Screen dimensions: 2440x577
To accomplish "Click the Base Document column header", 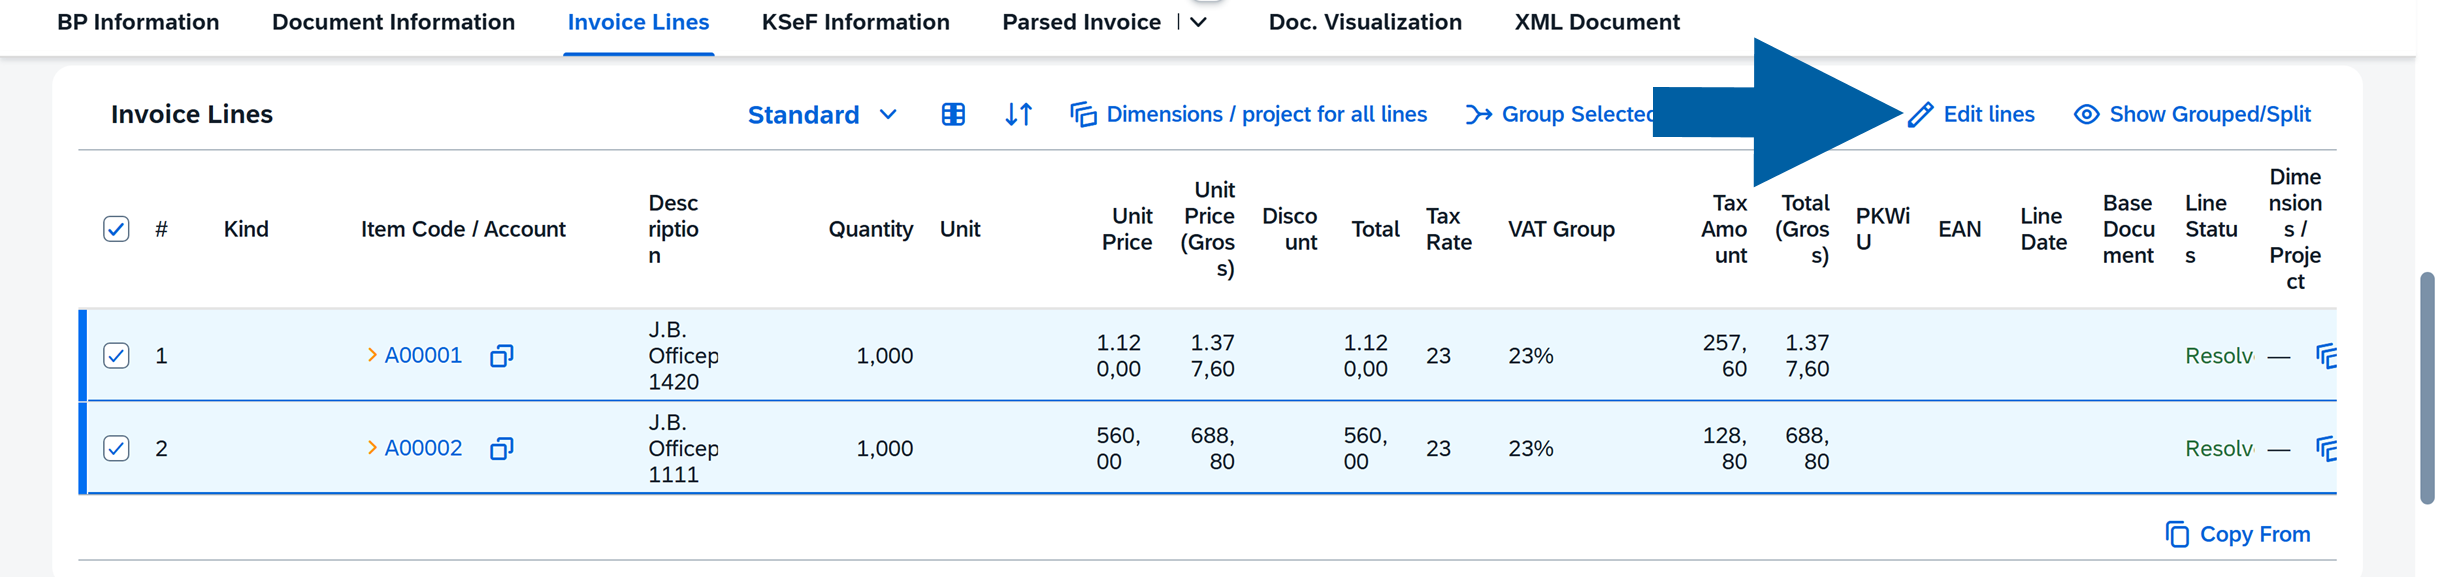I will pyautogui.click(x=2128, y=229).
